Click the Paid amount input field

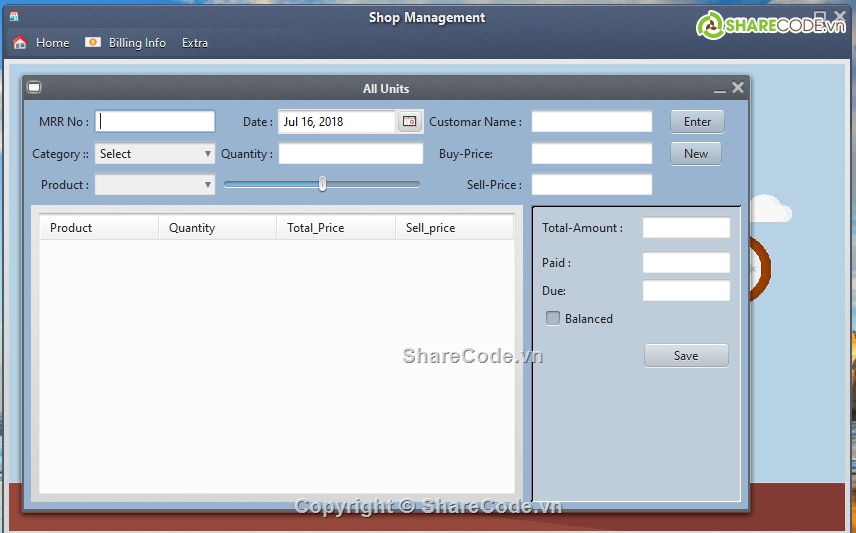point(686,263)
